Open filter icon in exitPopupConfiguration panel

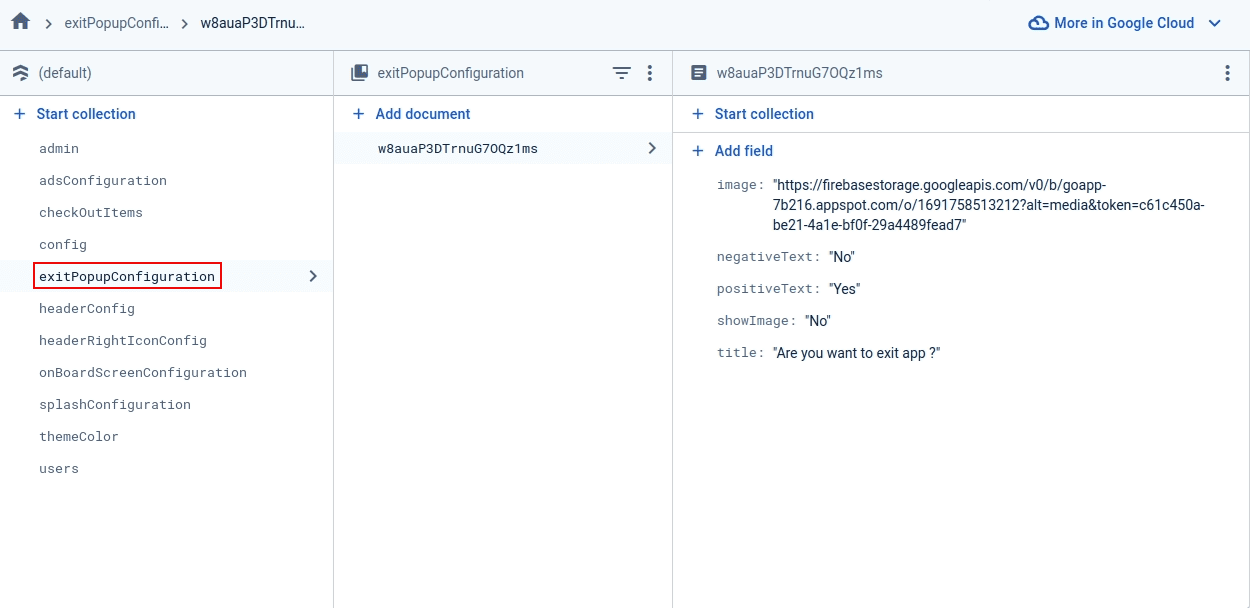(622, 73)
